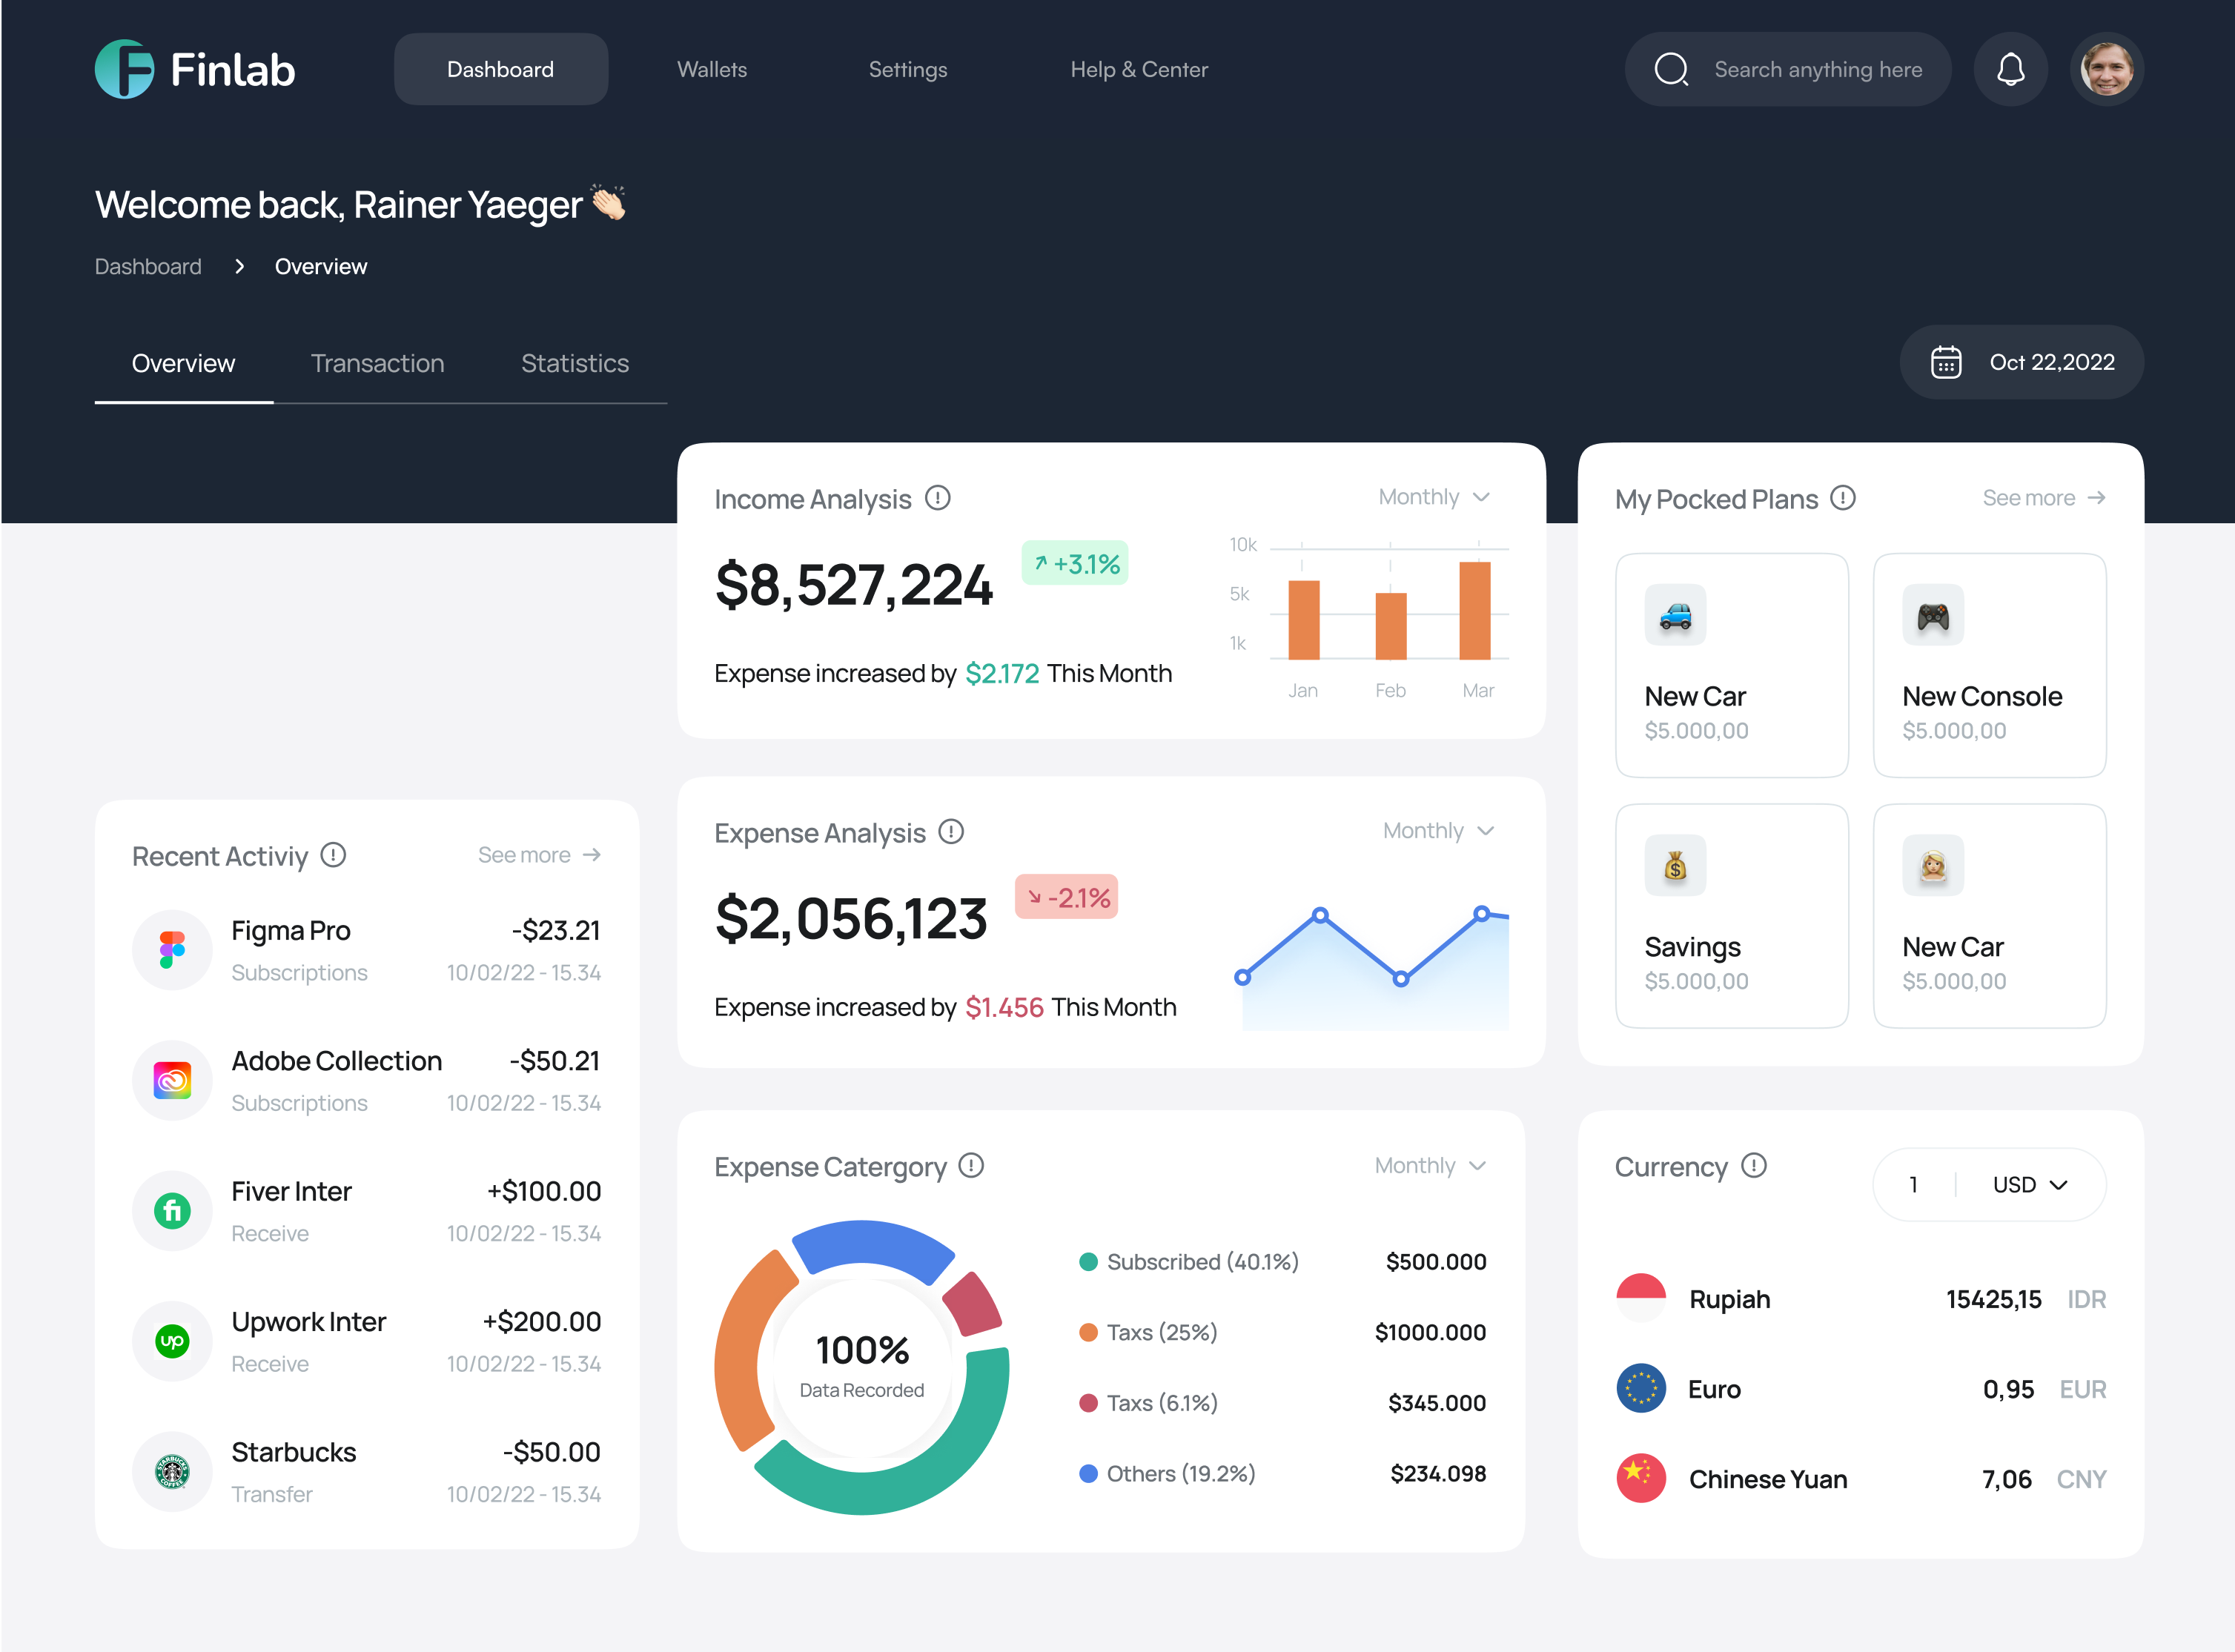The height and width of the screenshot is (1652, 2235).
Task: Open Help & Center
Action: tap(1138, 70)
